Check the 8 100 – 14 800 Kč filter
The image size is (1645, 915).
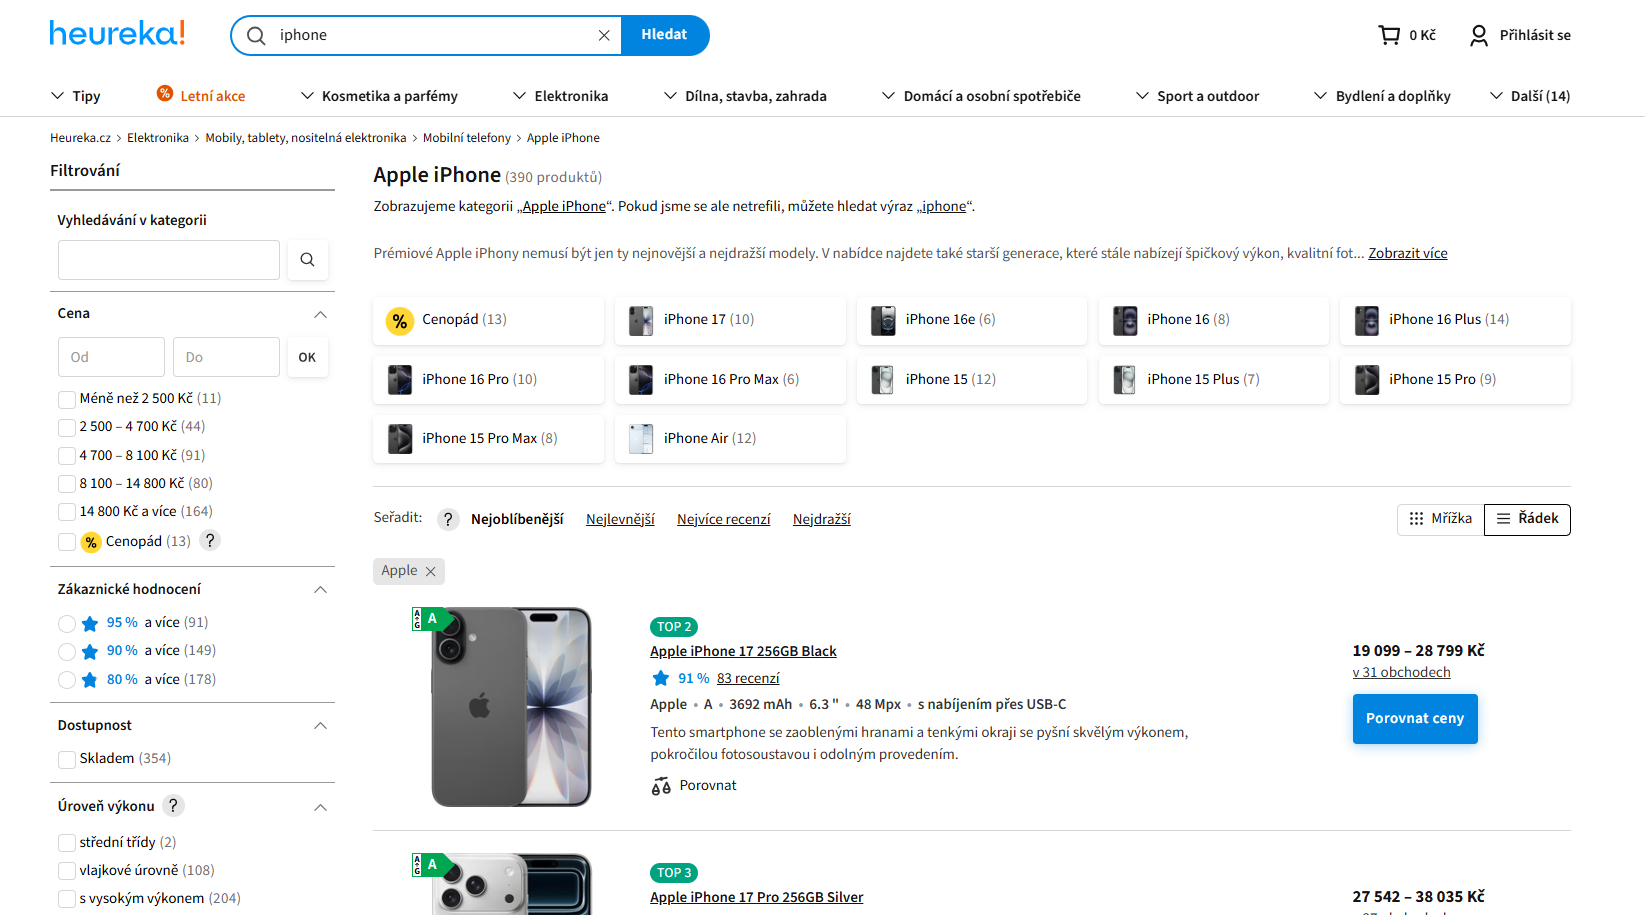67,484
